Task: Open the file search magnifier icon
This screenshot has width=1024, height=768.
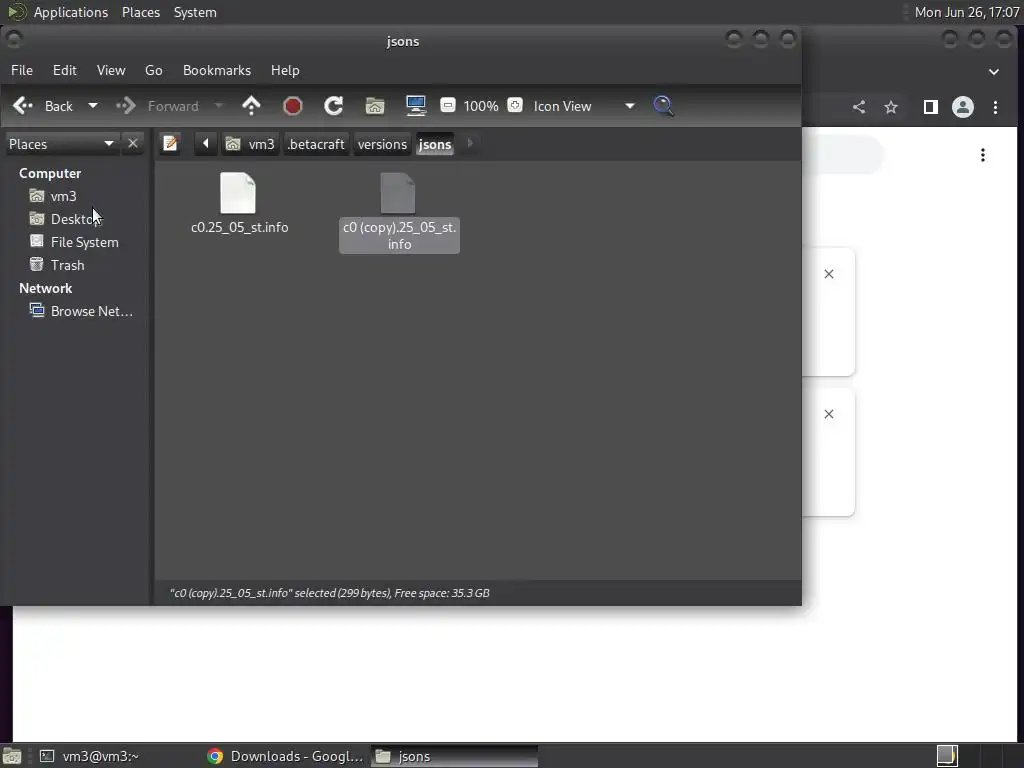Action: 664,106
